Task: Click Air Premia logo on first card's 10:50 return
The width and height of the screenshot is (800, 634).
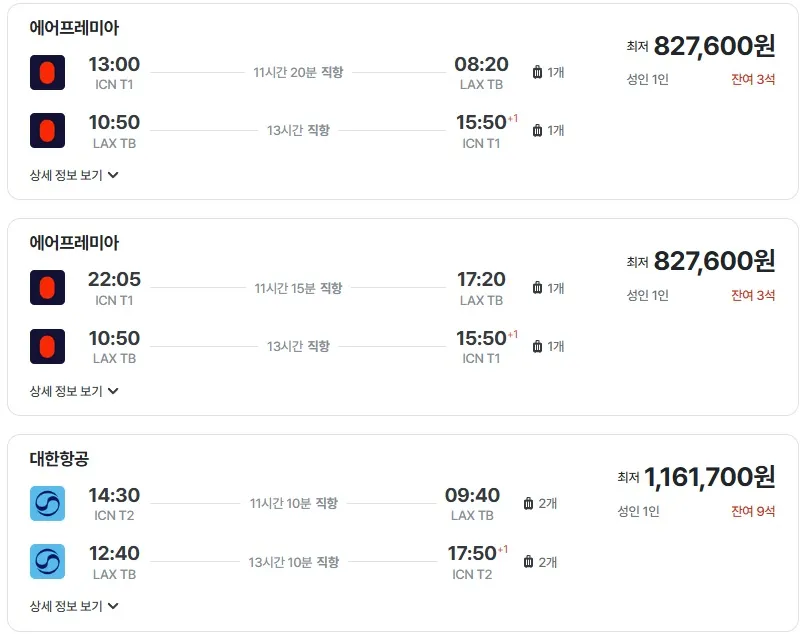Action: coord(47,131)
